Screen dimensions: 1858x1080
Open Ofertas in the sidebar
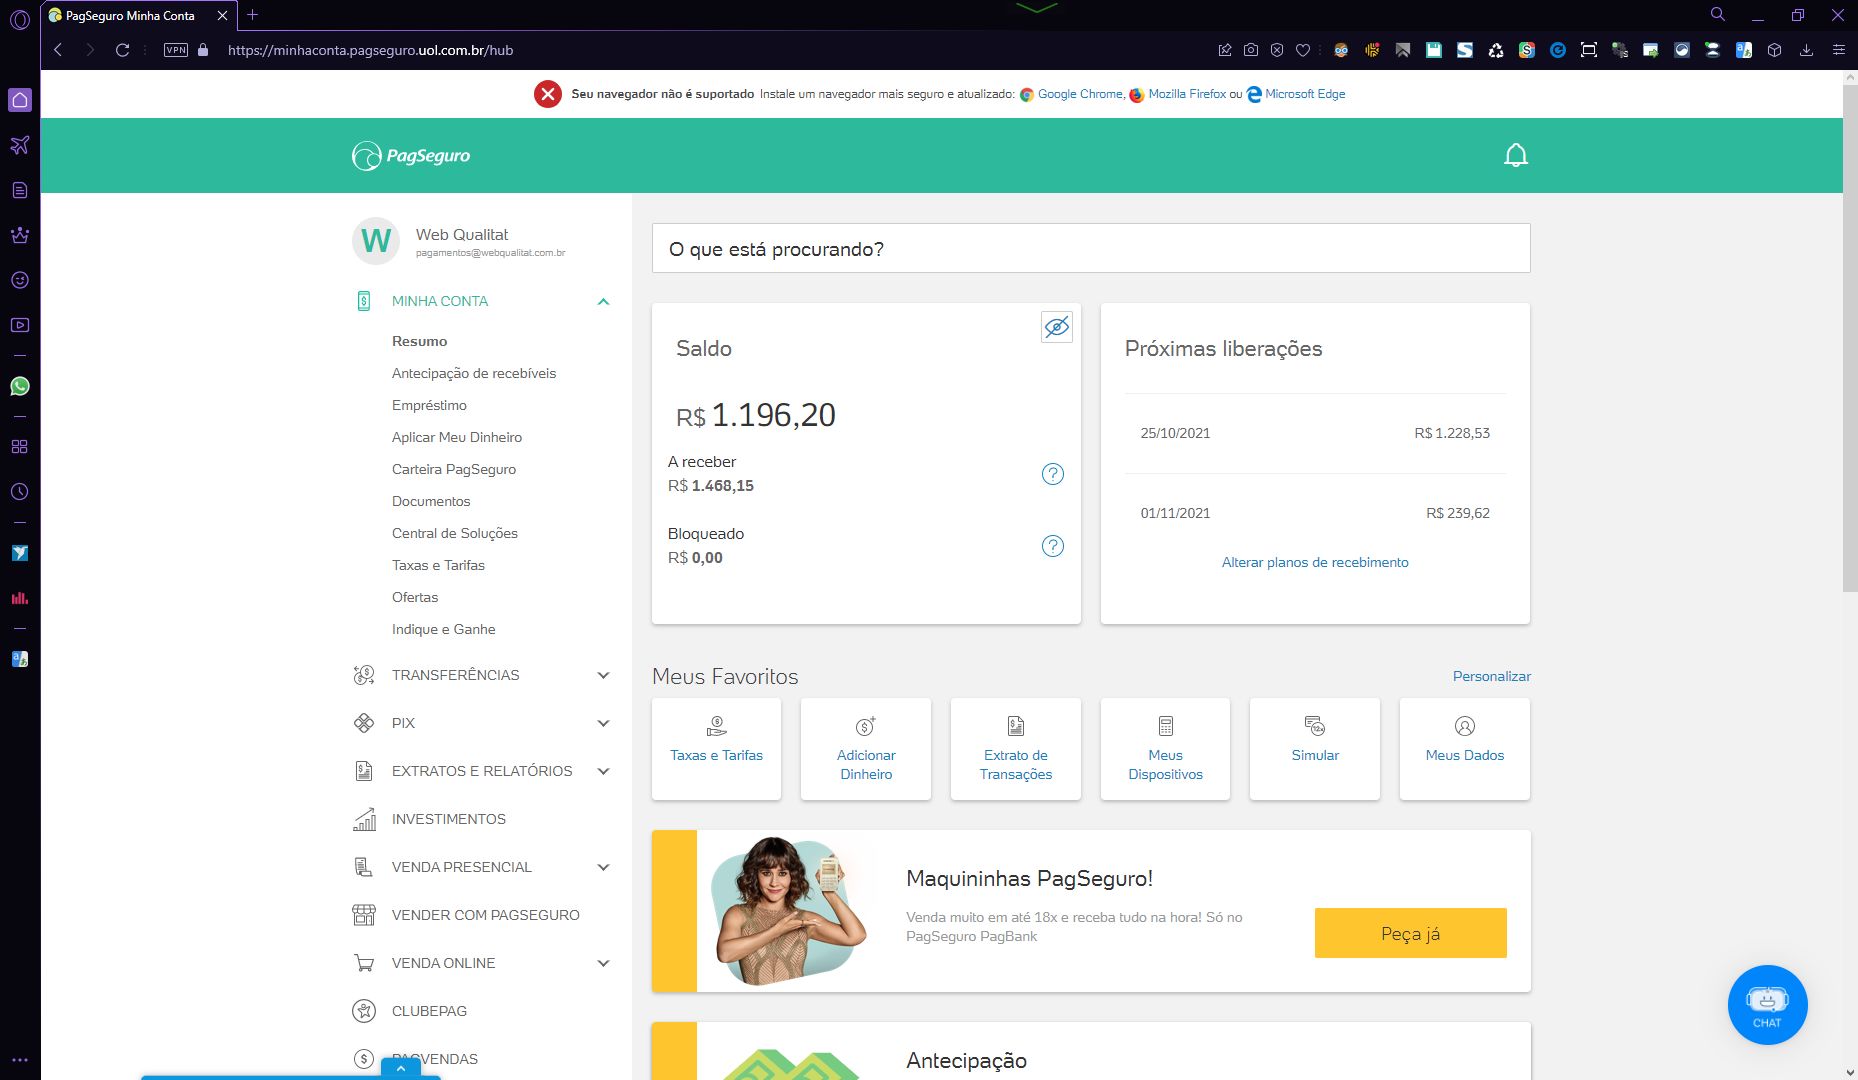click(415, 597)
